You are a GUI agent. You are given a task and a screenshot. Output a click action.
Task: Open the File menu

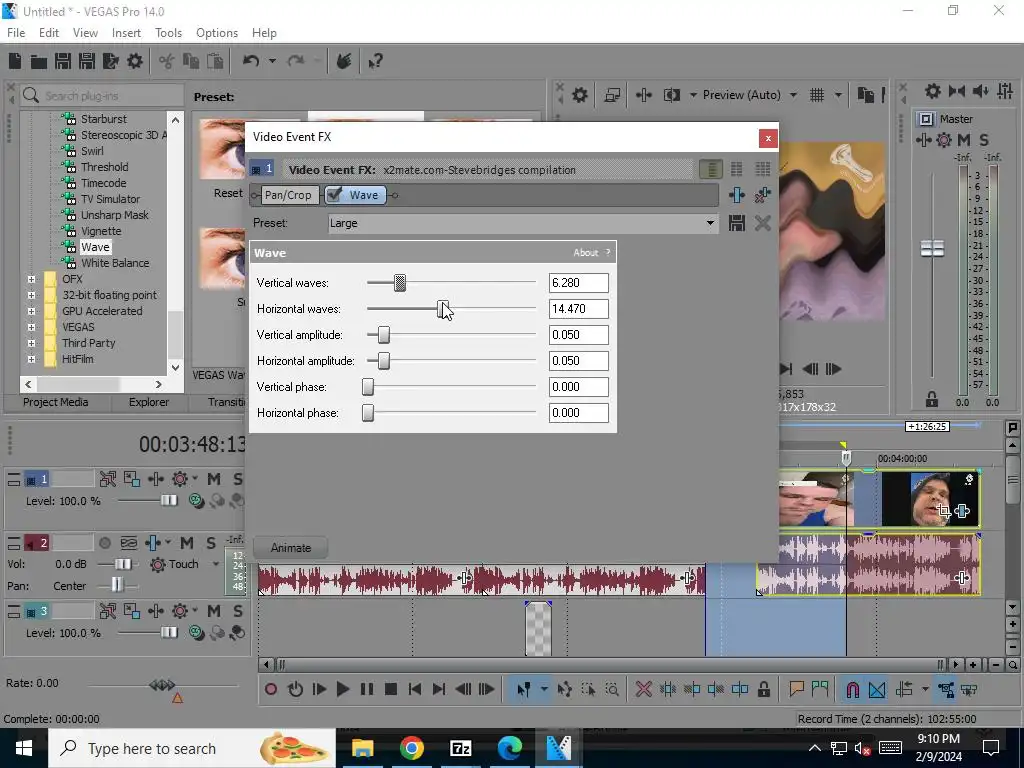16,33
